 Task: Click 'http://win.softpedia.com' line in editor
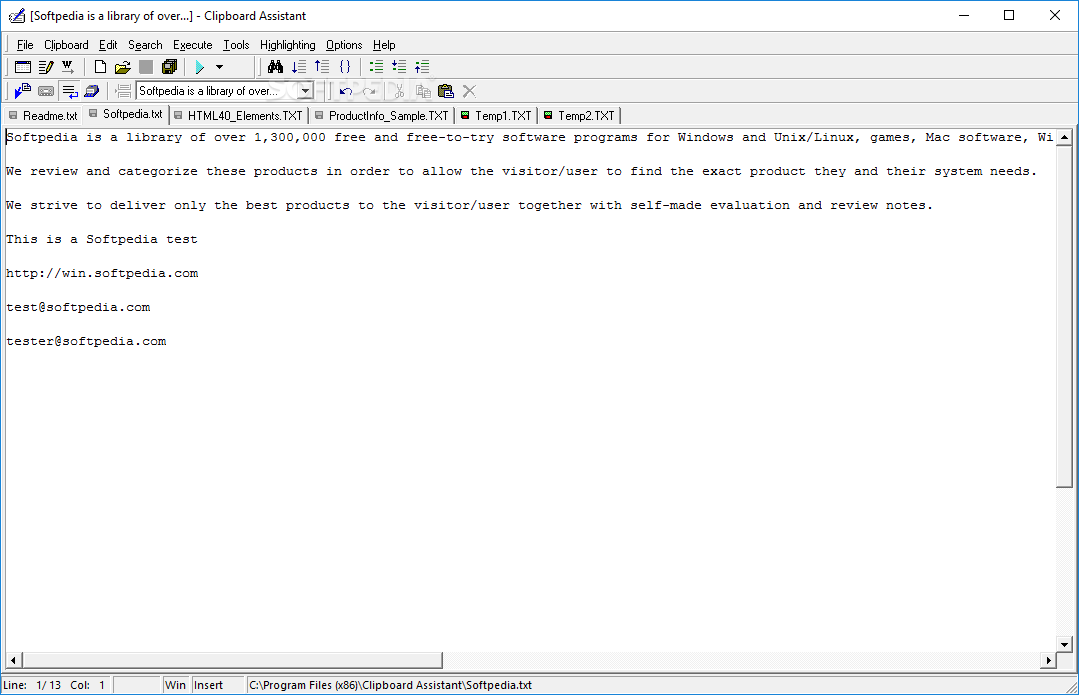click(x=102, y=273)
